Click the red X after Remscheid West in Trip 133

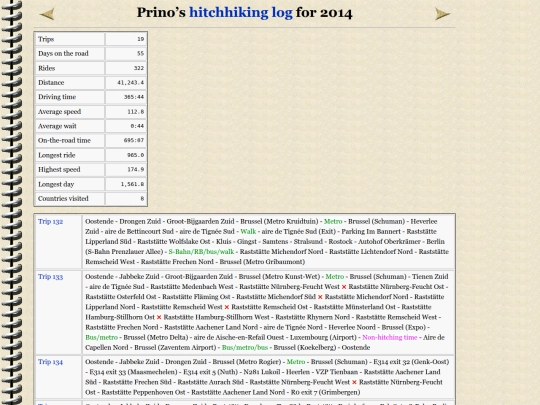[227, 307]
